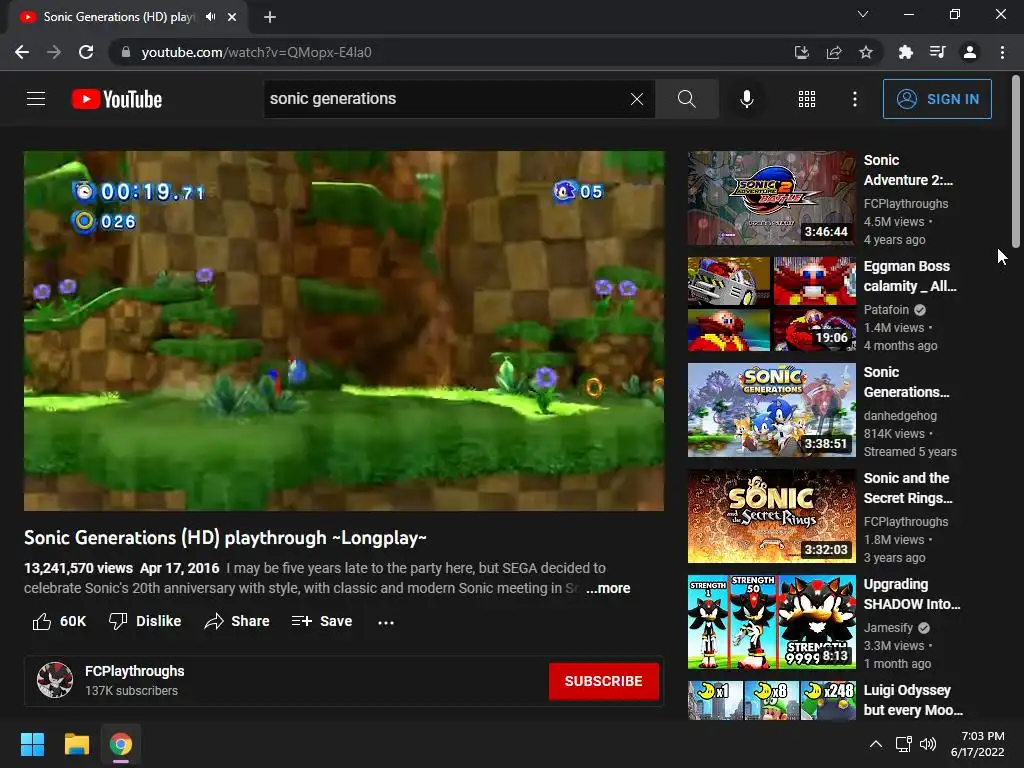Clear the search box with X
This screenshot has width=1024, height=768.
click(x=637, y=99)
